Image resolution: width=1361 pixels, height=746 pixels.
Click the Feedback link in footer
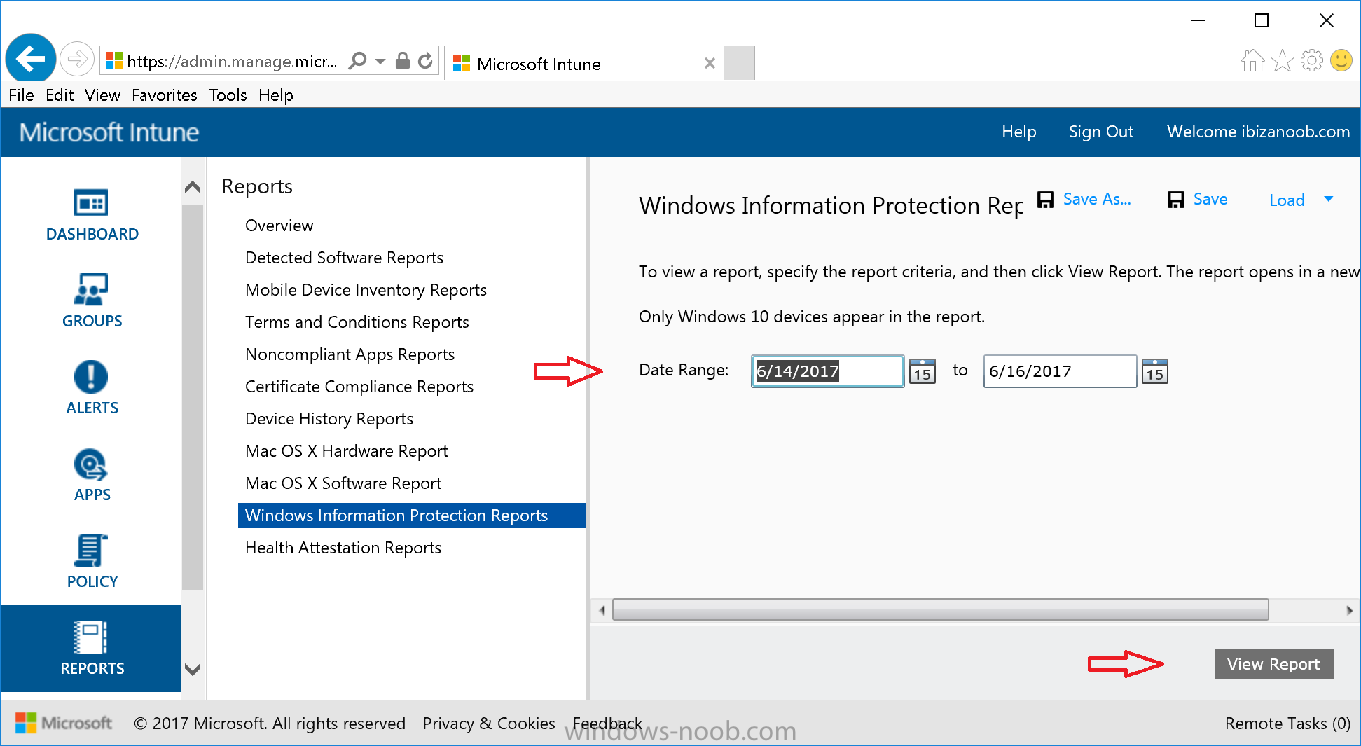[607, 723]
